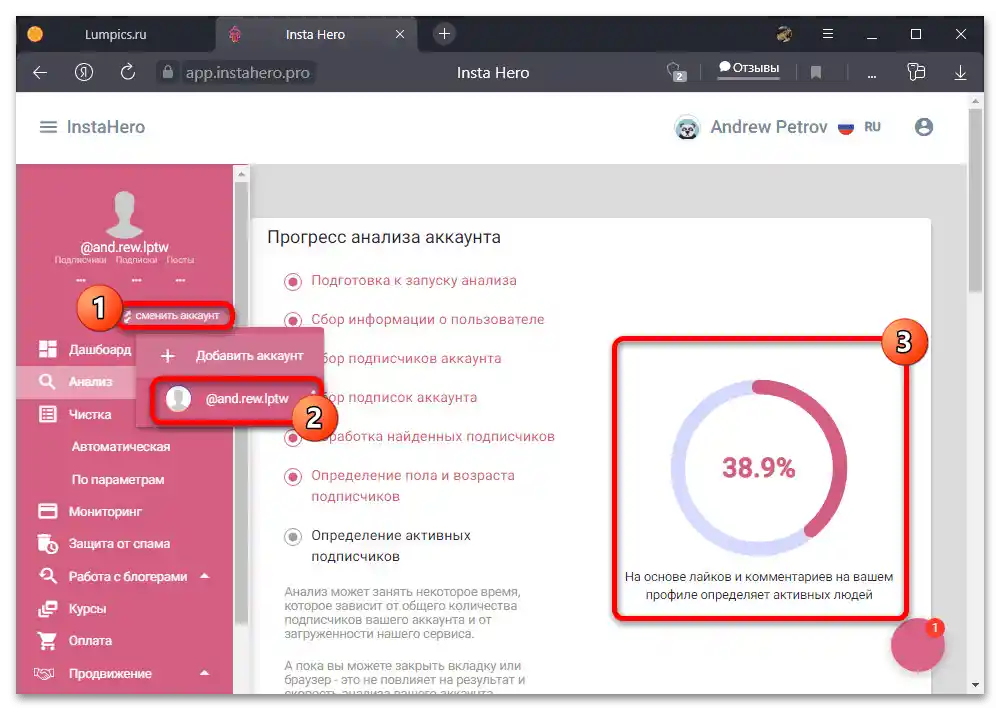The width and height of the screenshot is (1000, 710).
Task: Switch language via the RU flag
Action: (x=846, y=128)
